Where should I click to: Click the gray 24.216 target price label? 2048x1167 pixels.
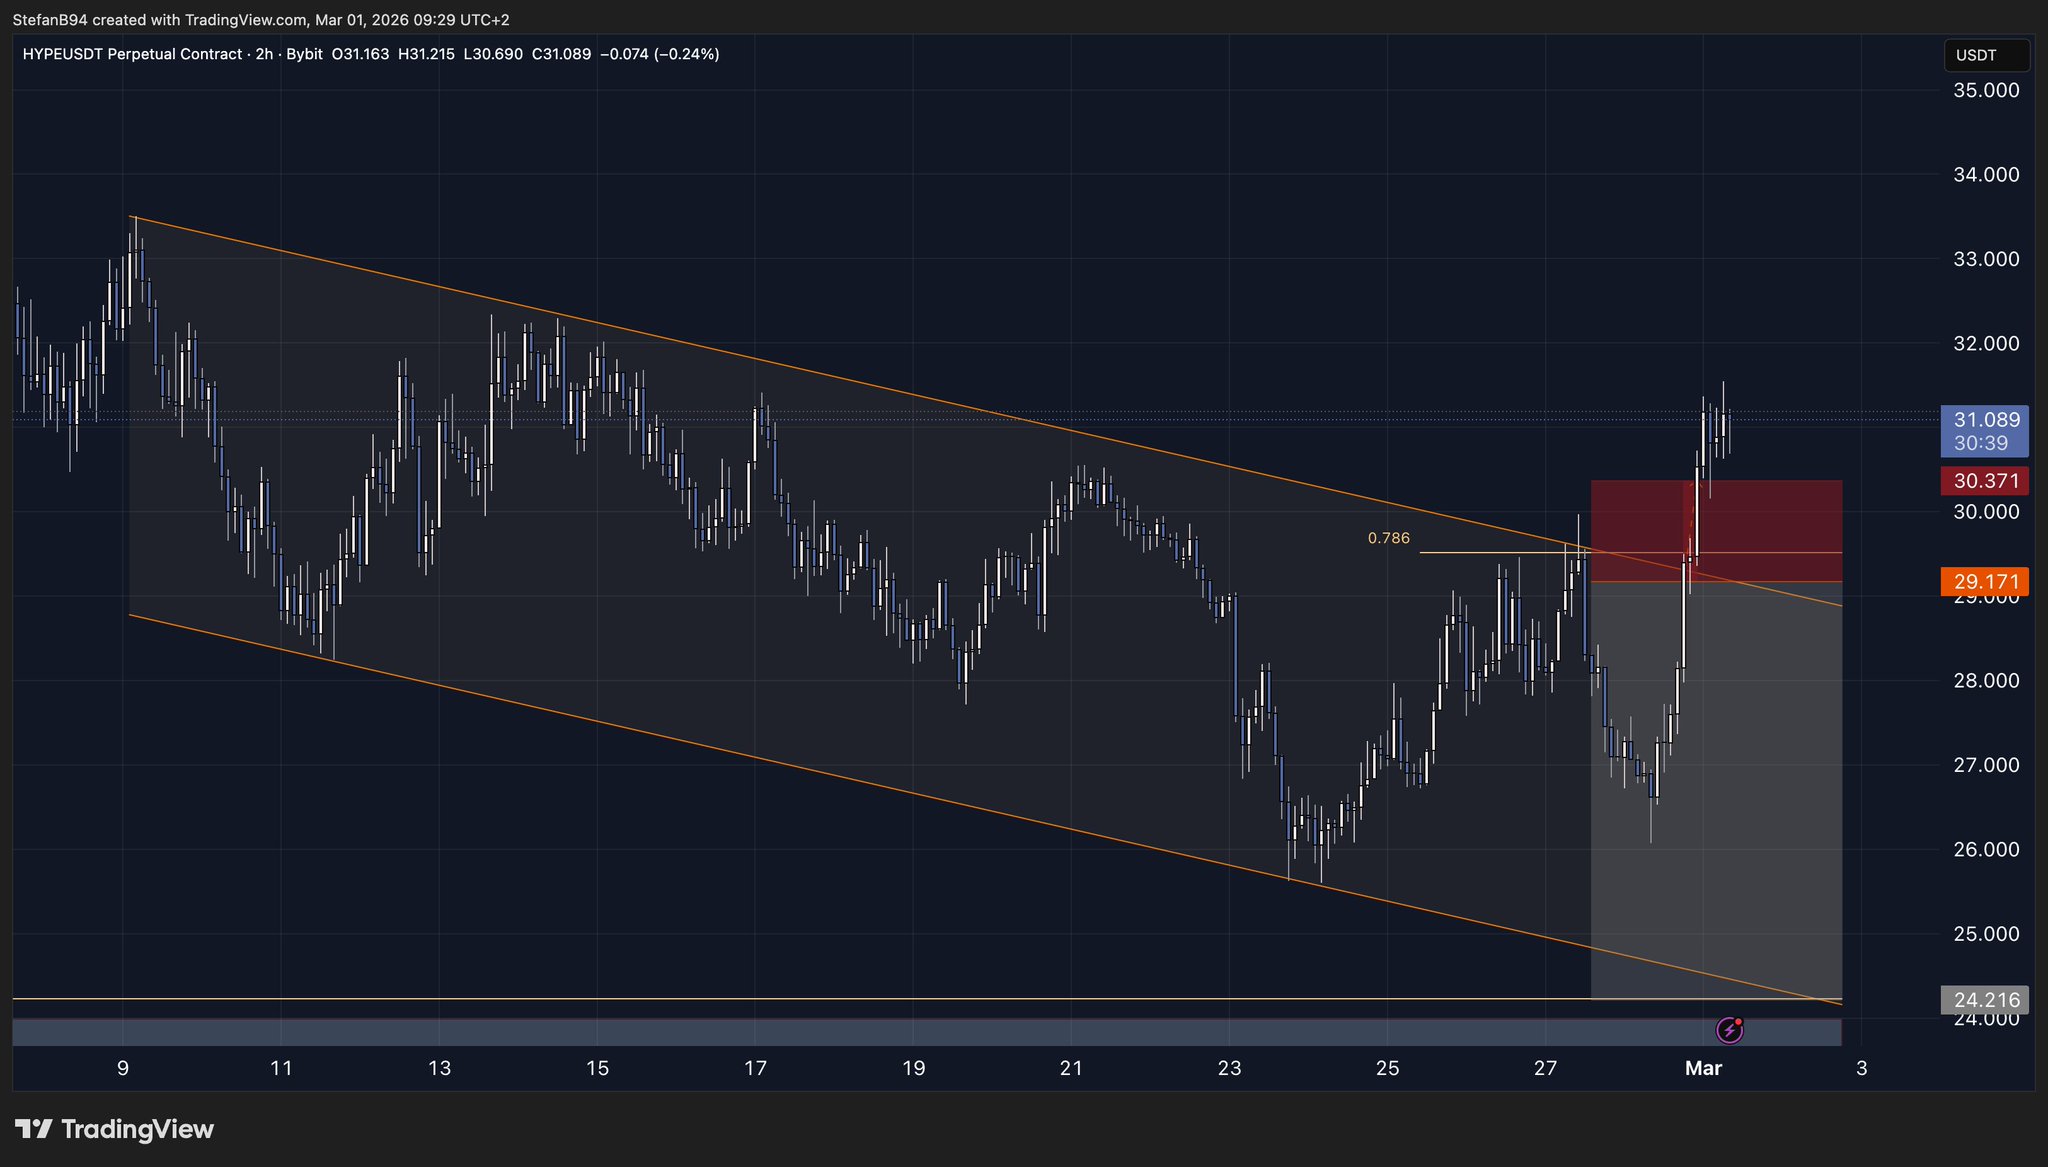point(1985,999)
